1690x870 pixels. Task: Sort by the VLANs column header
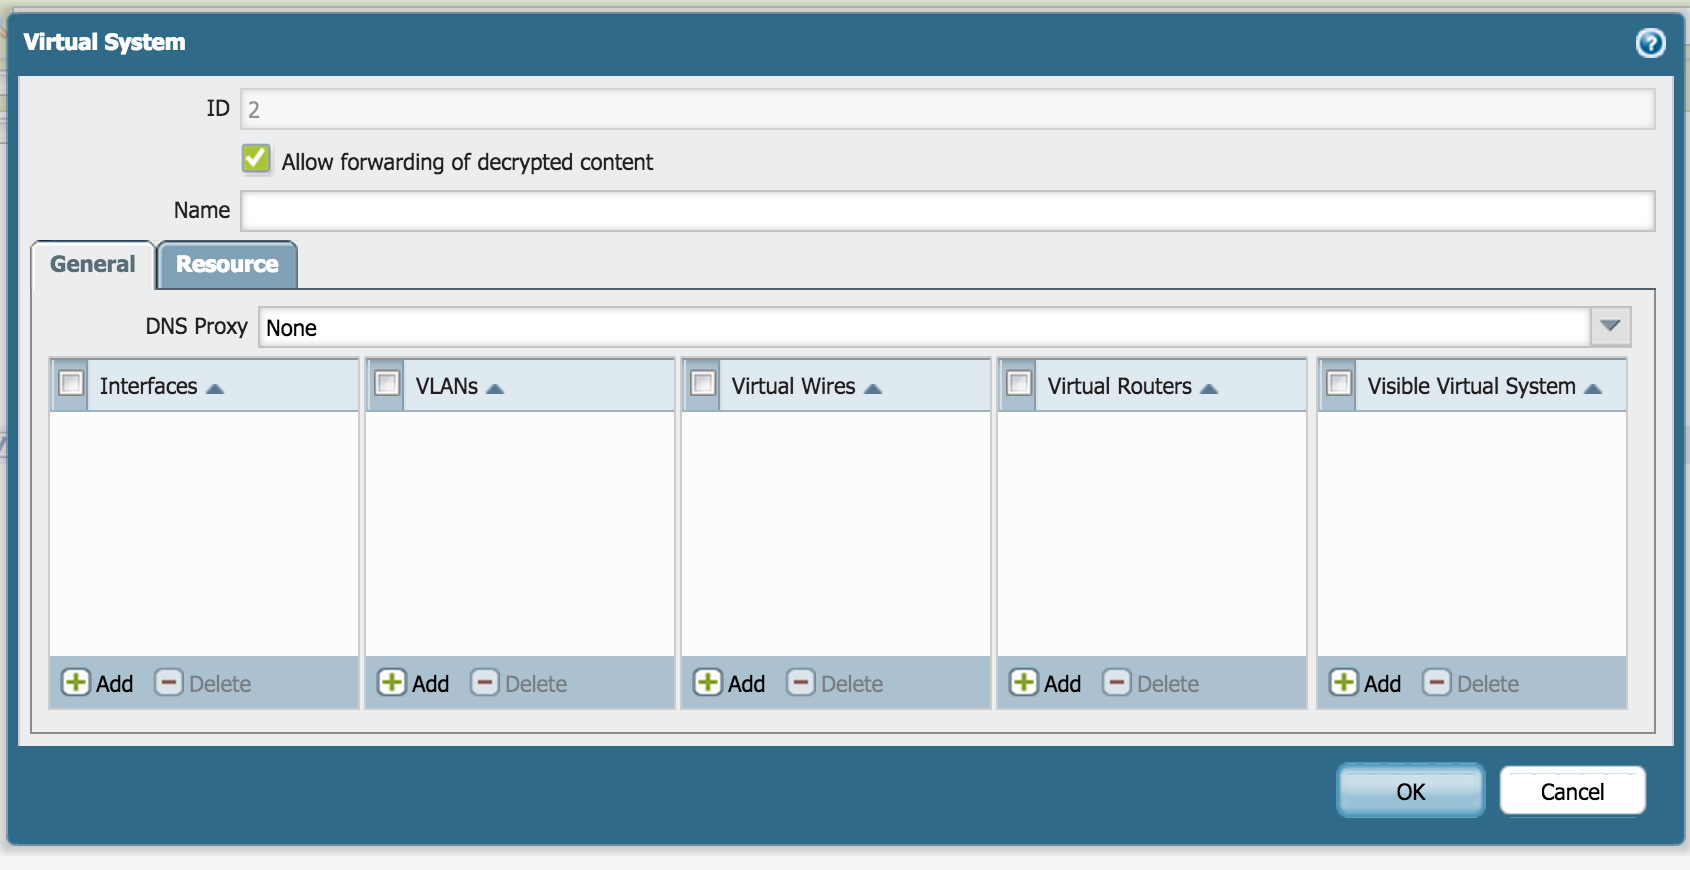click(x=447, y=387)
